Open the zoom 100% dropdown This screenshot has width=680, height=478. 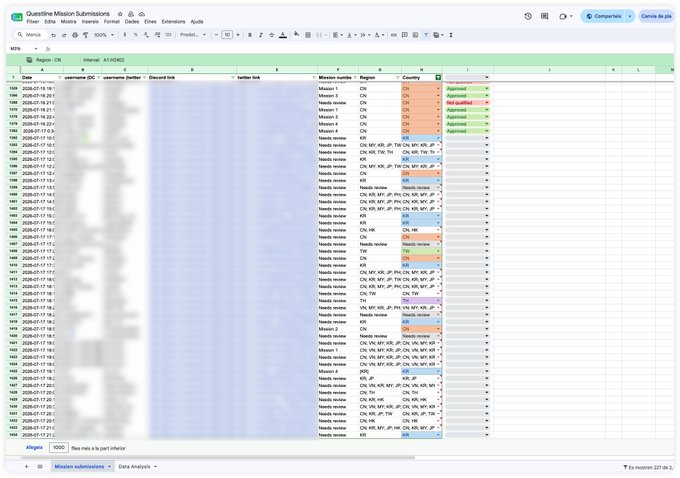104,35
